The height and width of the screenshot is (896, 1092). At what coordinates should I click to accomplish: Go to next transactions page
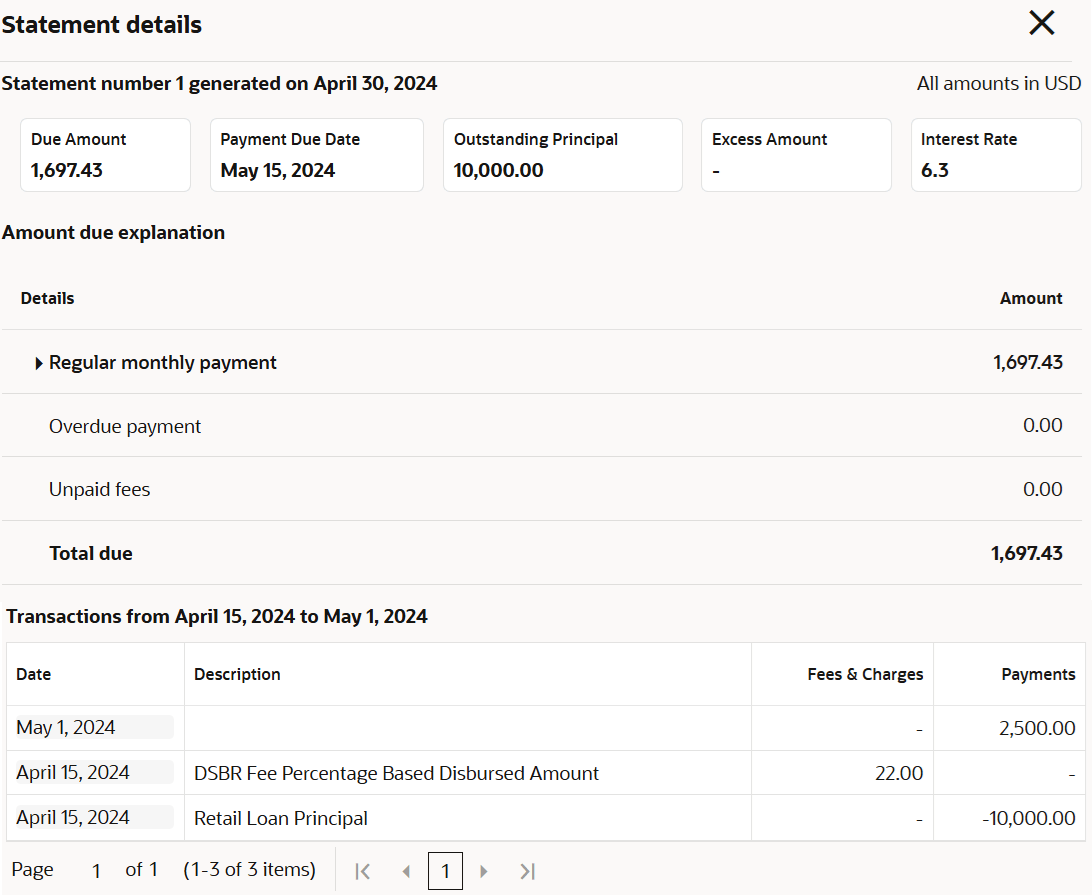tap(484, 871)
